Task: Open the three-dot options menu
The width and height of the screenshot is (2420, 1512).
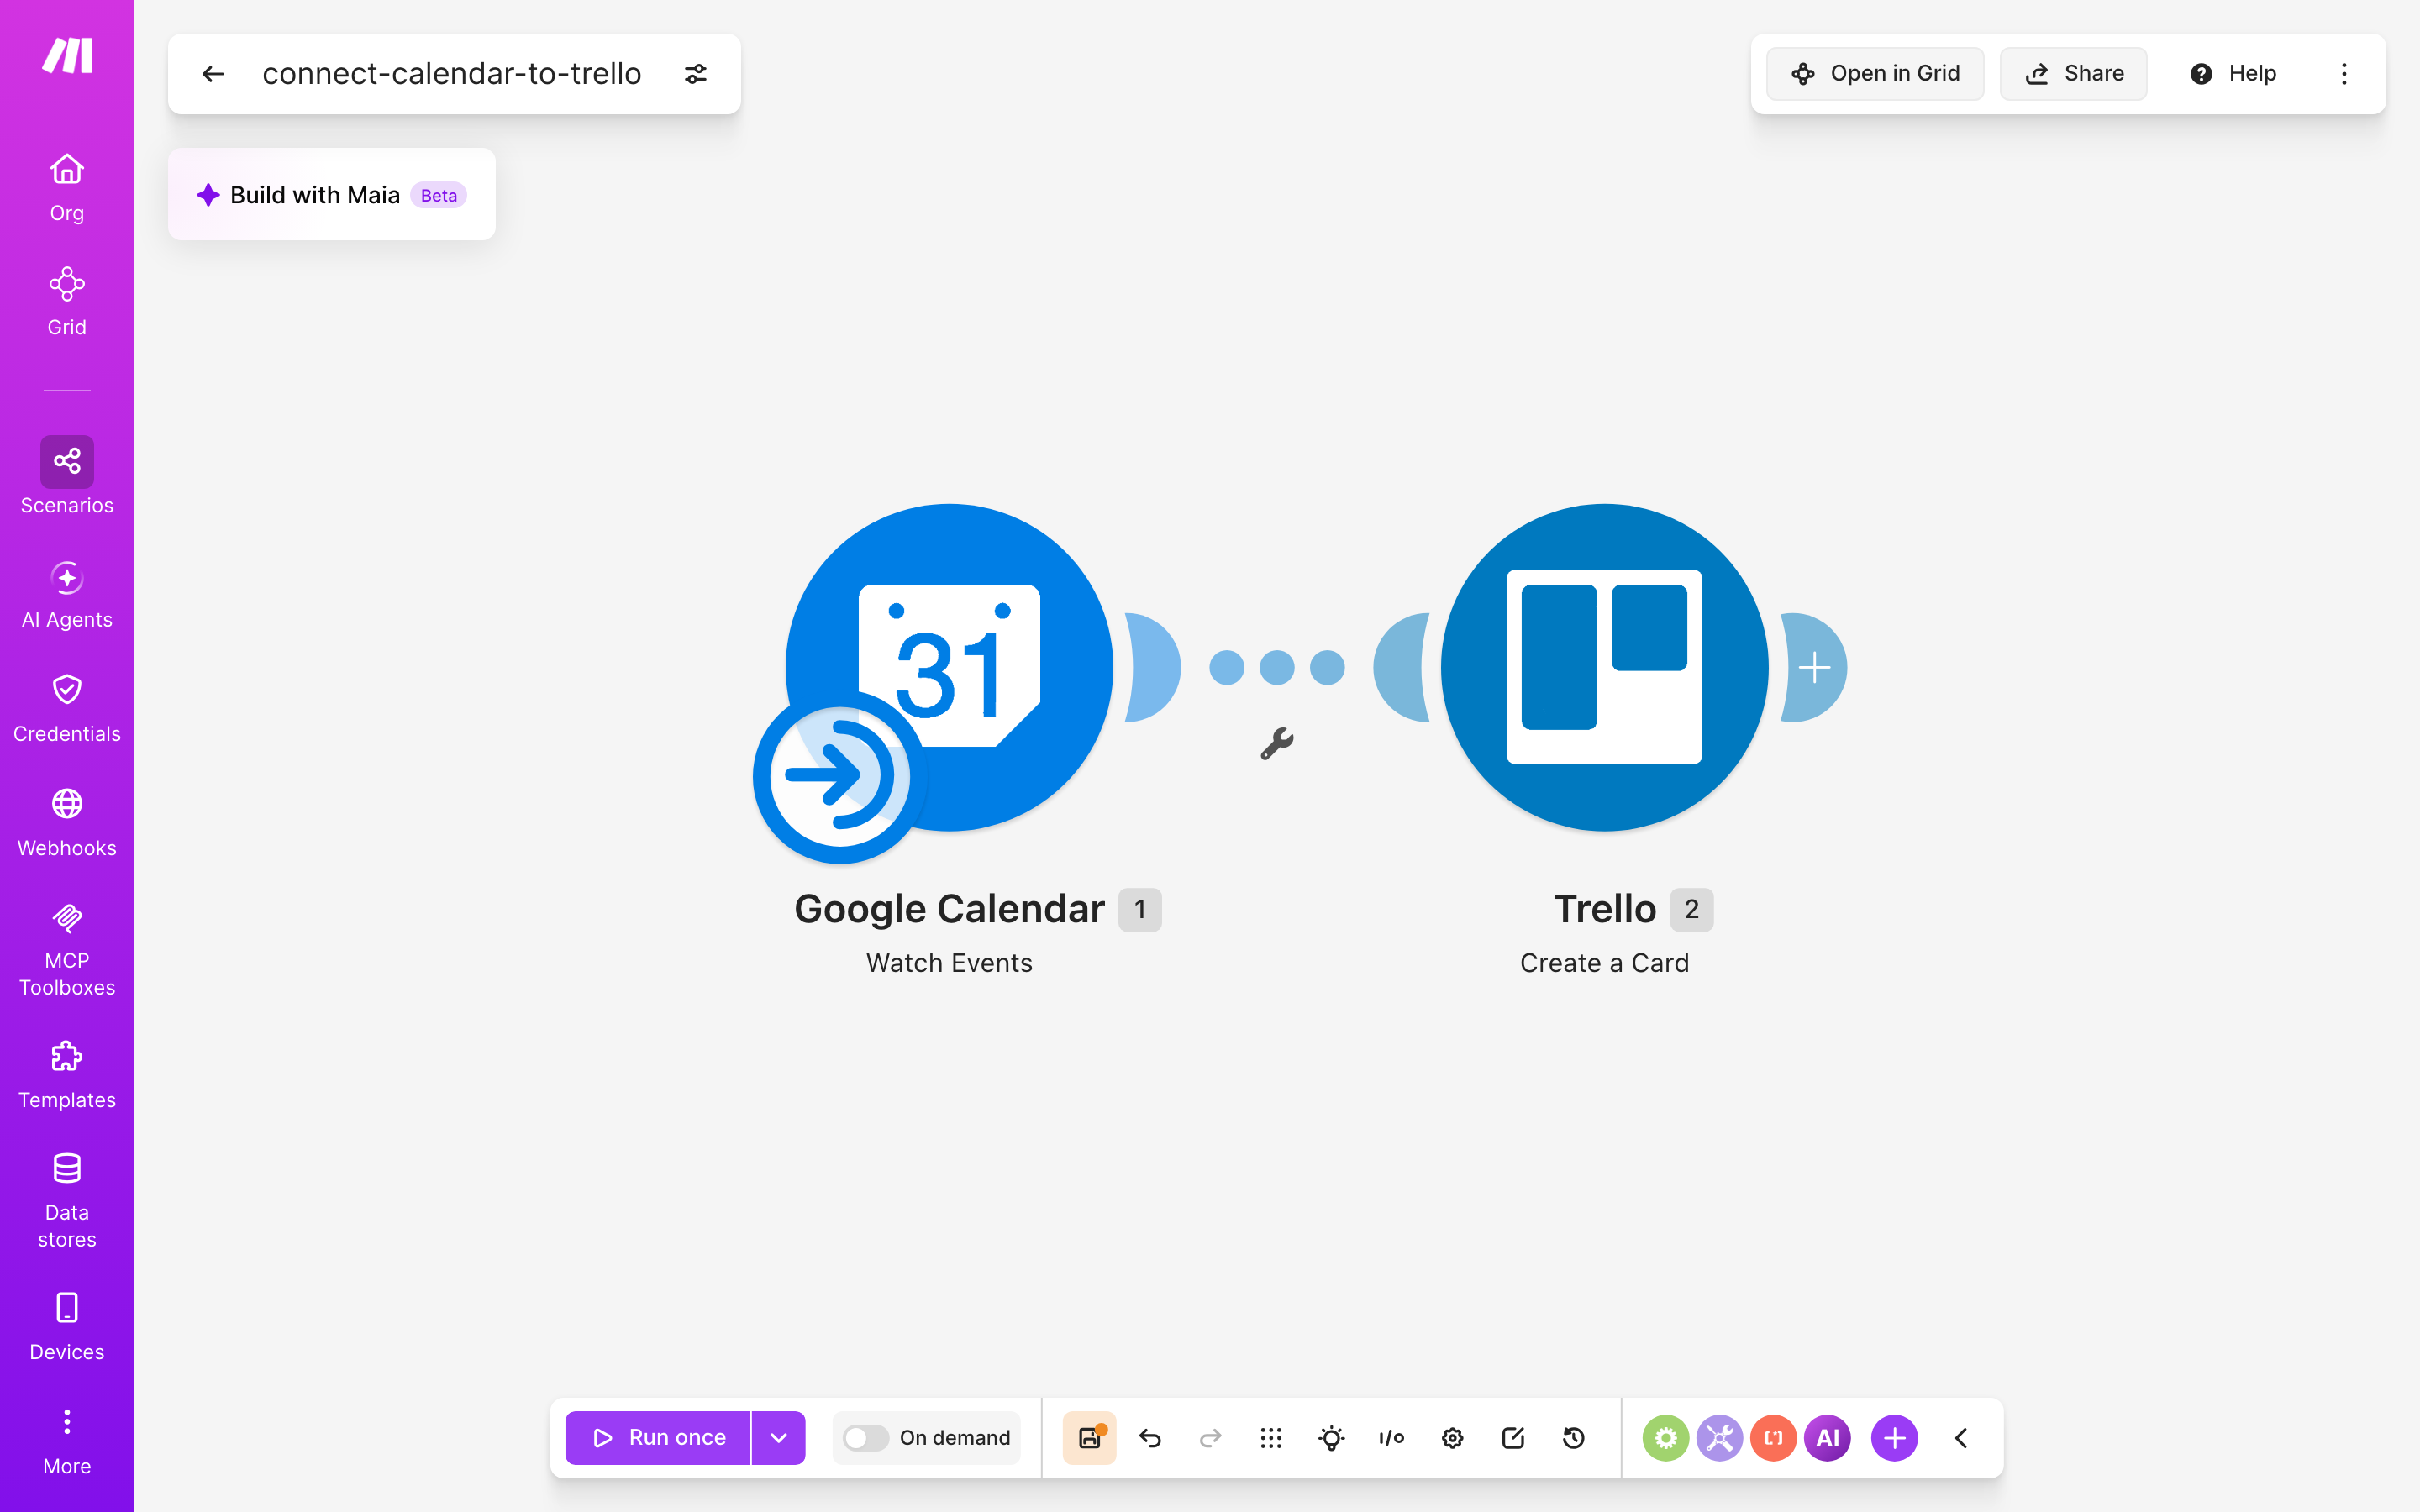Action: tap(2344, 74)
